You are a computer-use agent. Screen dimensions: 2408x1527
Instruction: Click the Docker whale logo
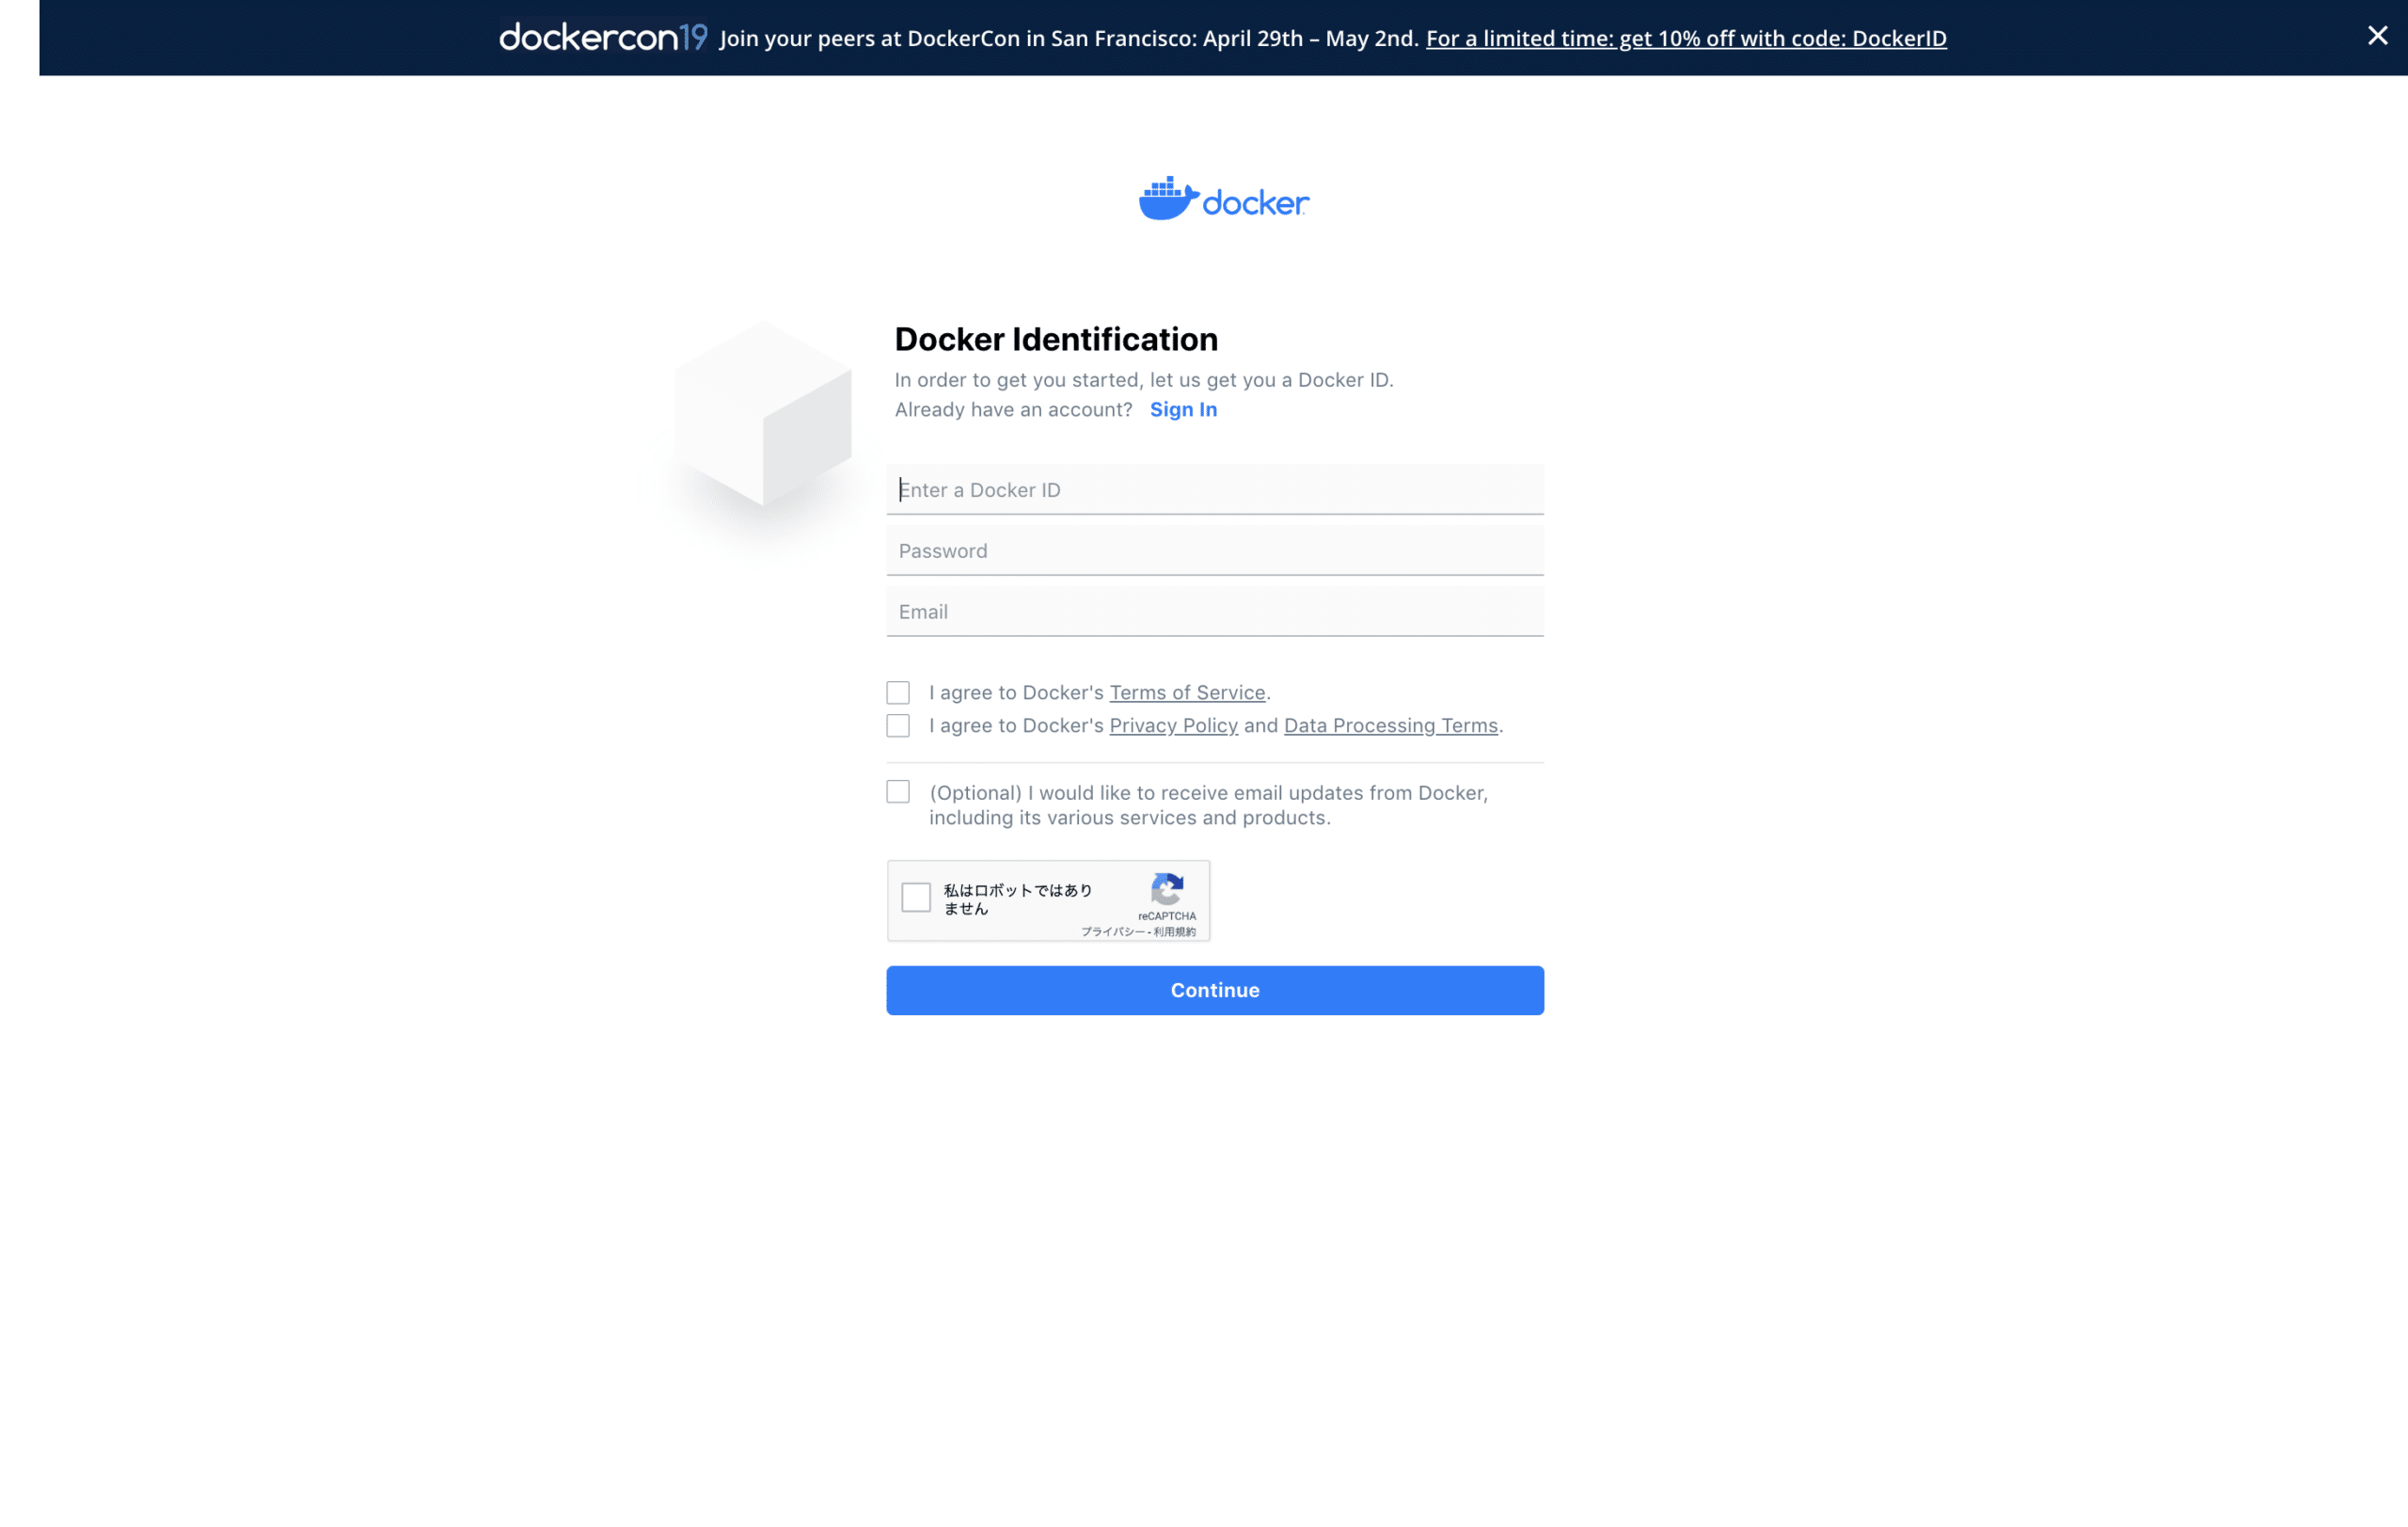tap(1223, 198)
